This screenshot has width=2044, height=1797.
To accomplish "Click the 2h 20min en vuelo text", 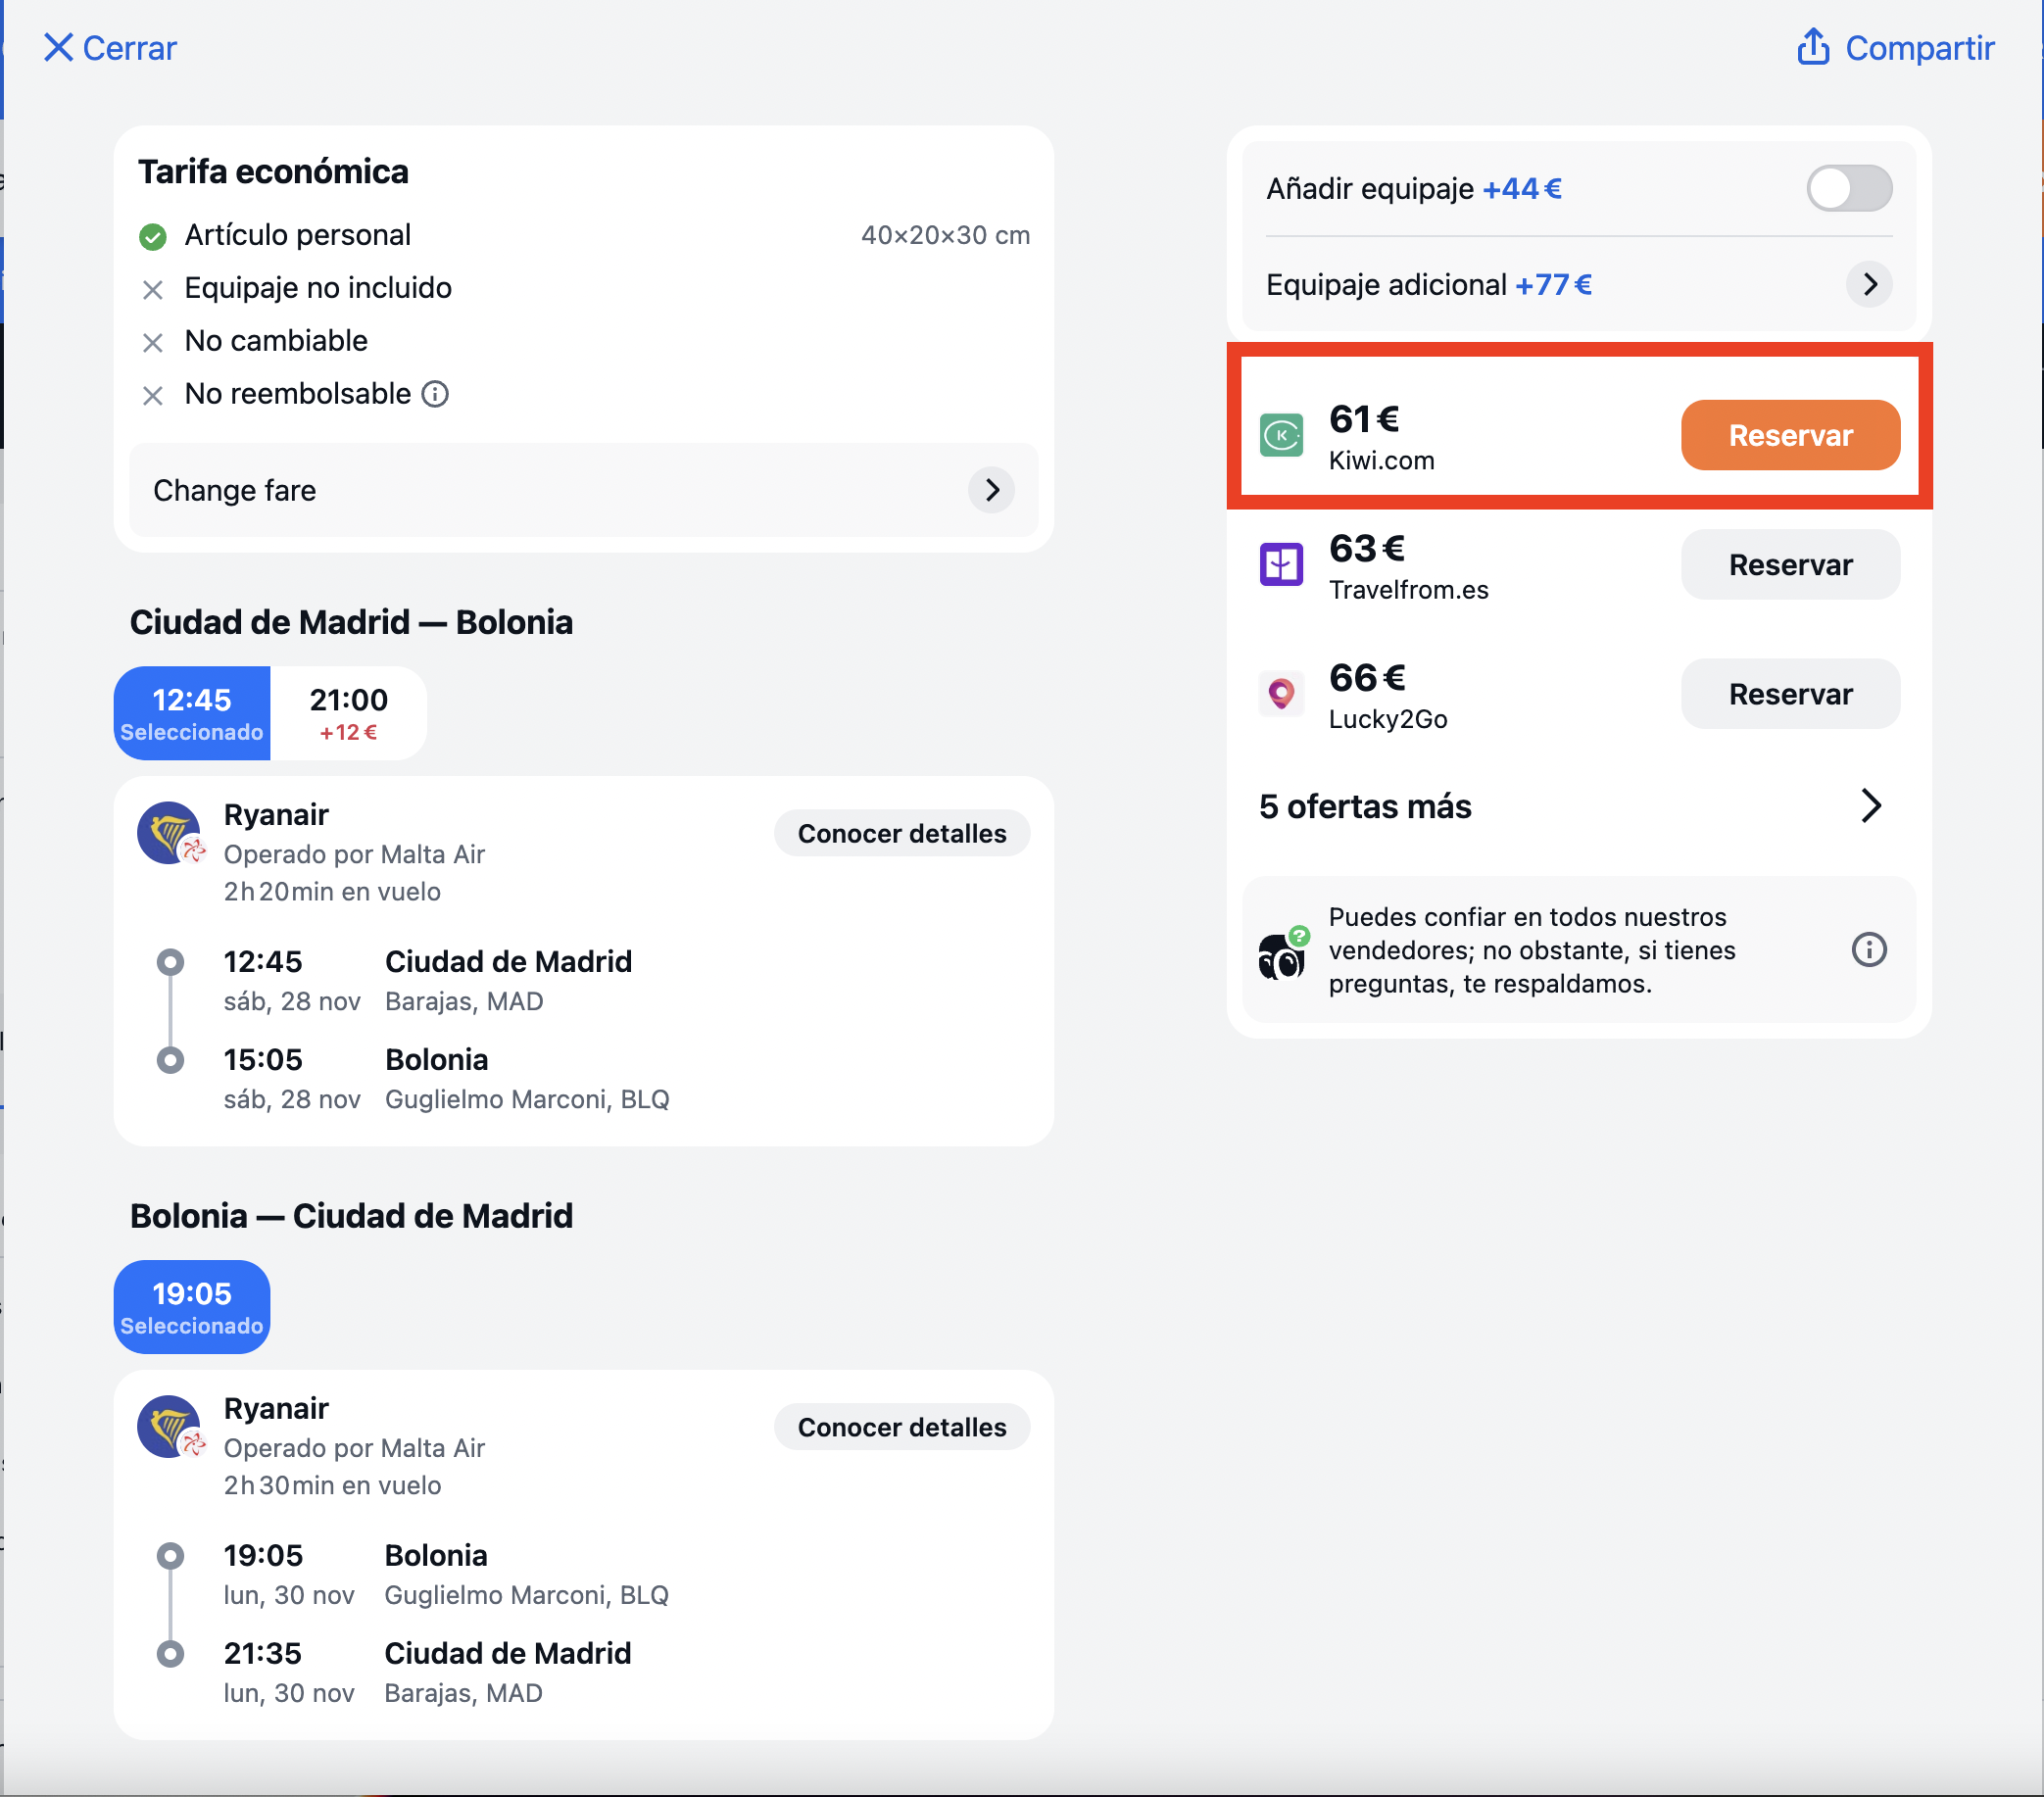I will [x=332, y=892].
